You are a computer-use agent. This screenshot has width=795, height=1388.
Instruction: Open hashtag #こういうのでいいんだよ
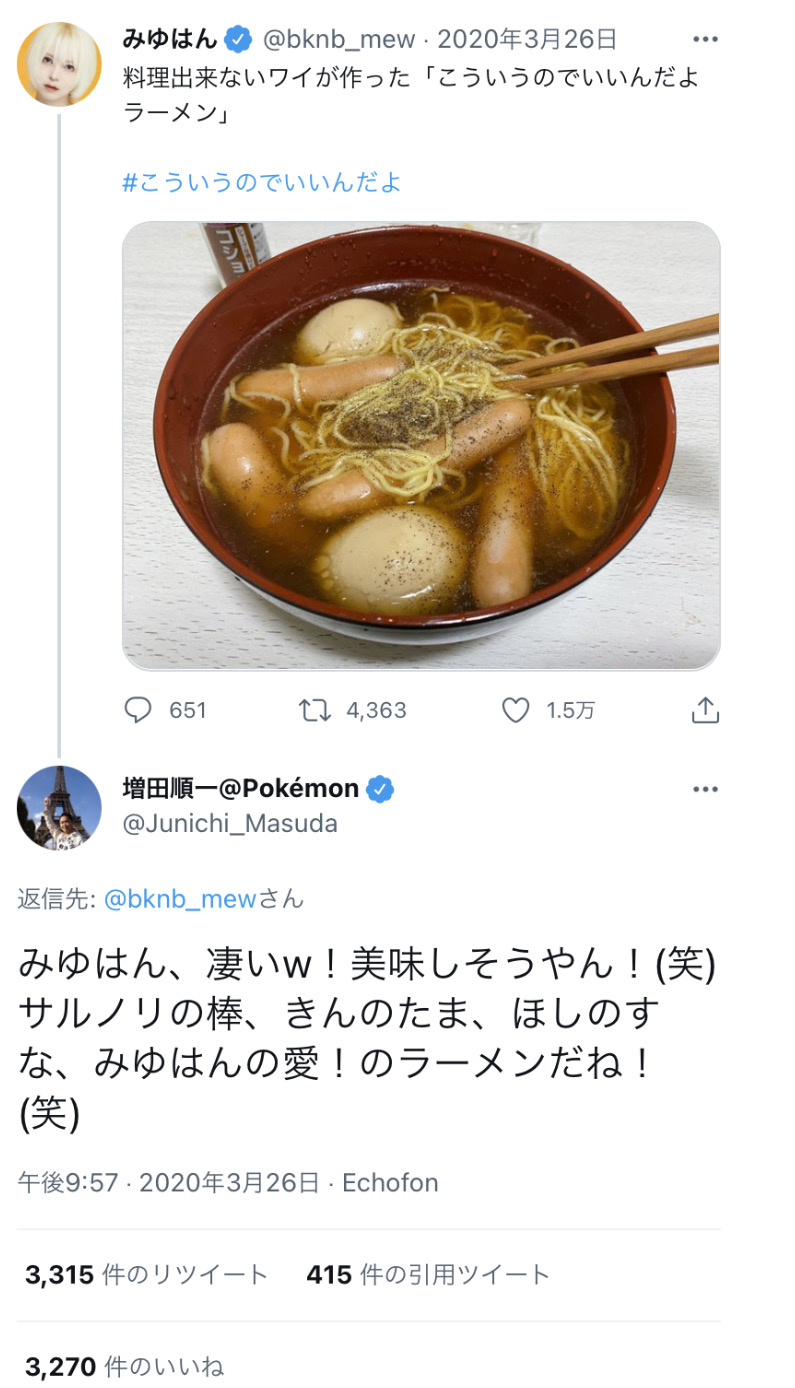click(x=262, y=182)
